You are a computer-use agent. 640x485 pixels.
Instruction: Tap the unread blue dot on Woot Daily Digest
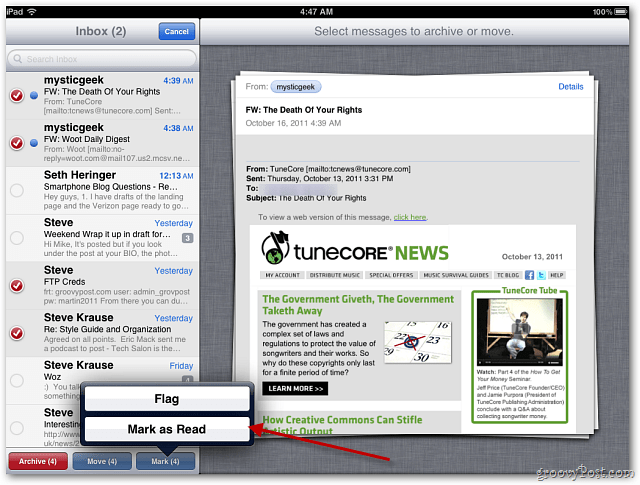(x=34, y=143)
